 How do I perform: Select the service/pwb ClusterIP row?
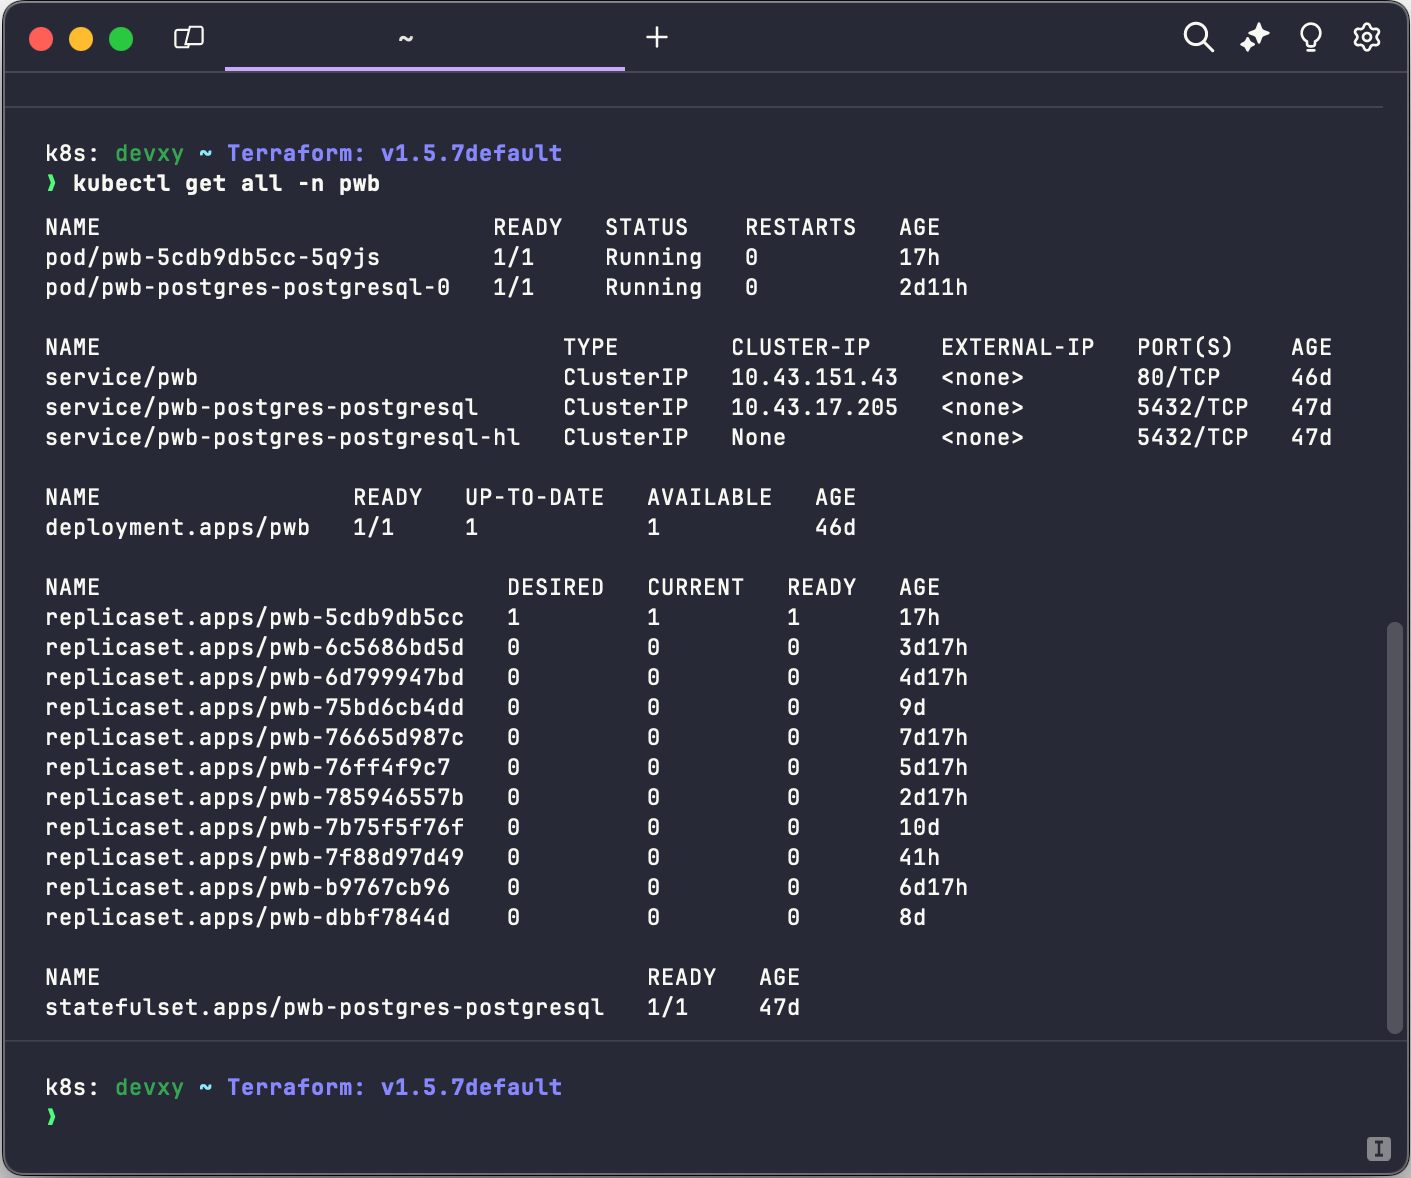(x=121, y=377)
